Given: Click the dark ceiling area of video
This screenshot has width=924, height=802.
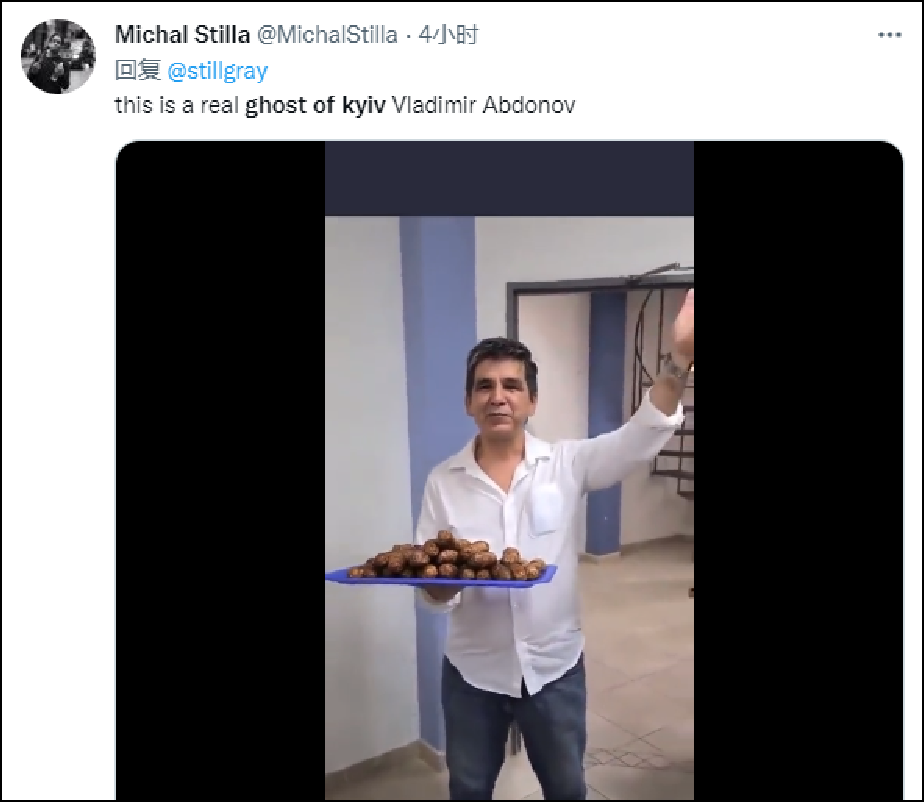Looking at the screenshot, I should (508, 178).
